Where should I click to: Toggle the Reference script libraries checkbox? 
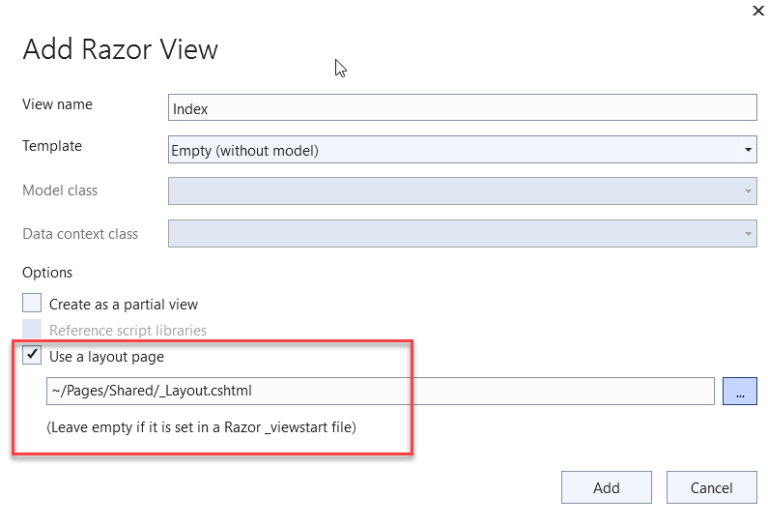[32, 329]
